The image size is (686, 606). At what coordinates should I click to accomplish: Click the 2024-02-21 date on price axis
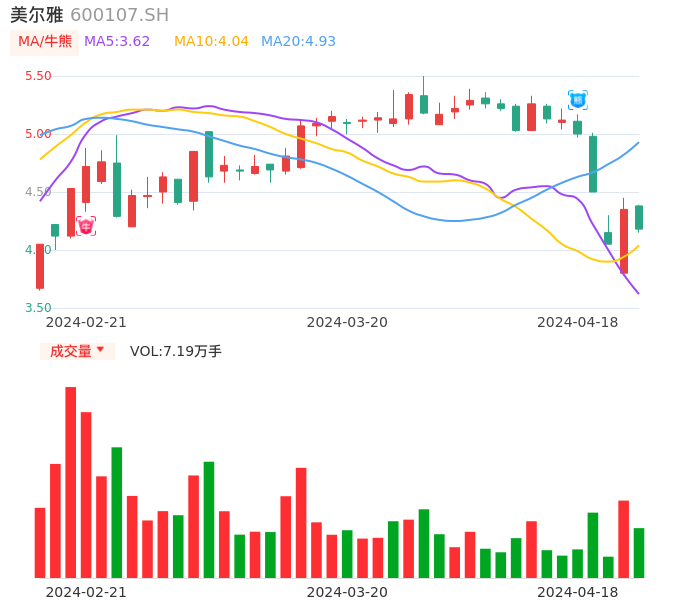pyautogui.click(x=86, y=322)
